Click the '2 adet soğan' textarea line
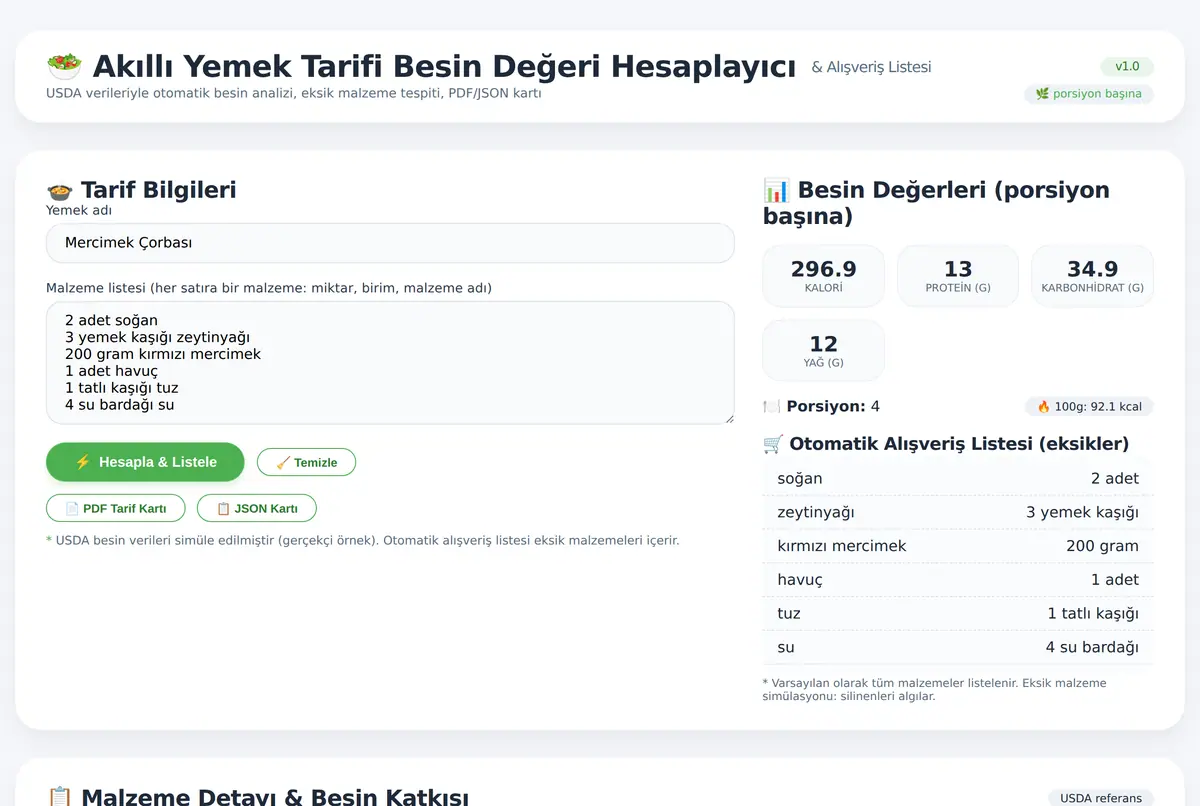1200x806 pixels. coord(111,321)
